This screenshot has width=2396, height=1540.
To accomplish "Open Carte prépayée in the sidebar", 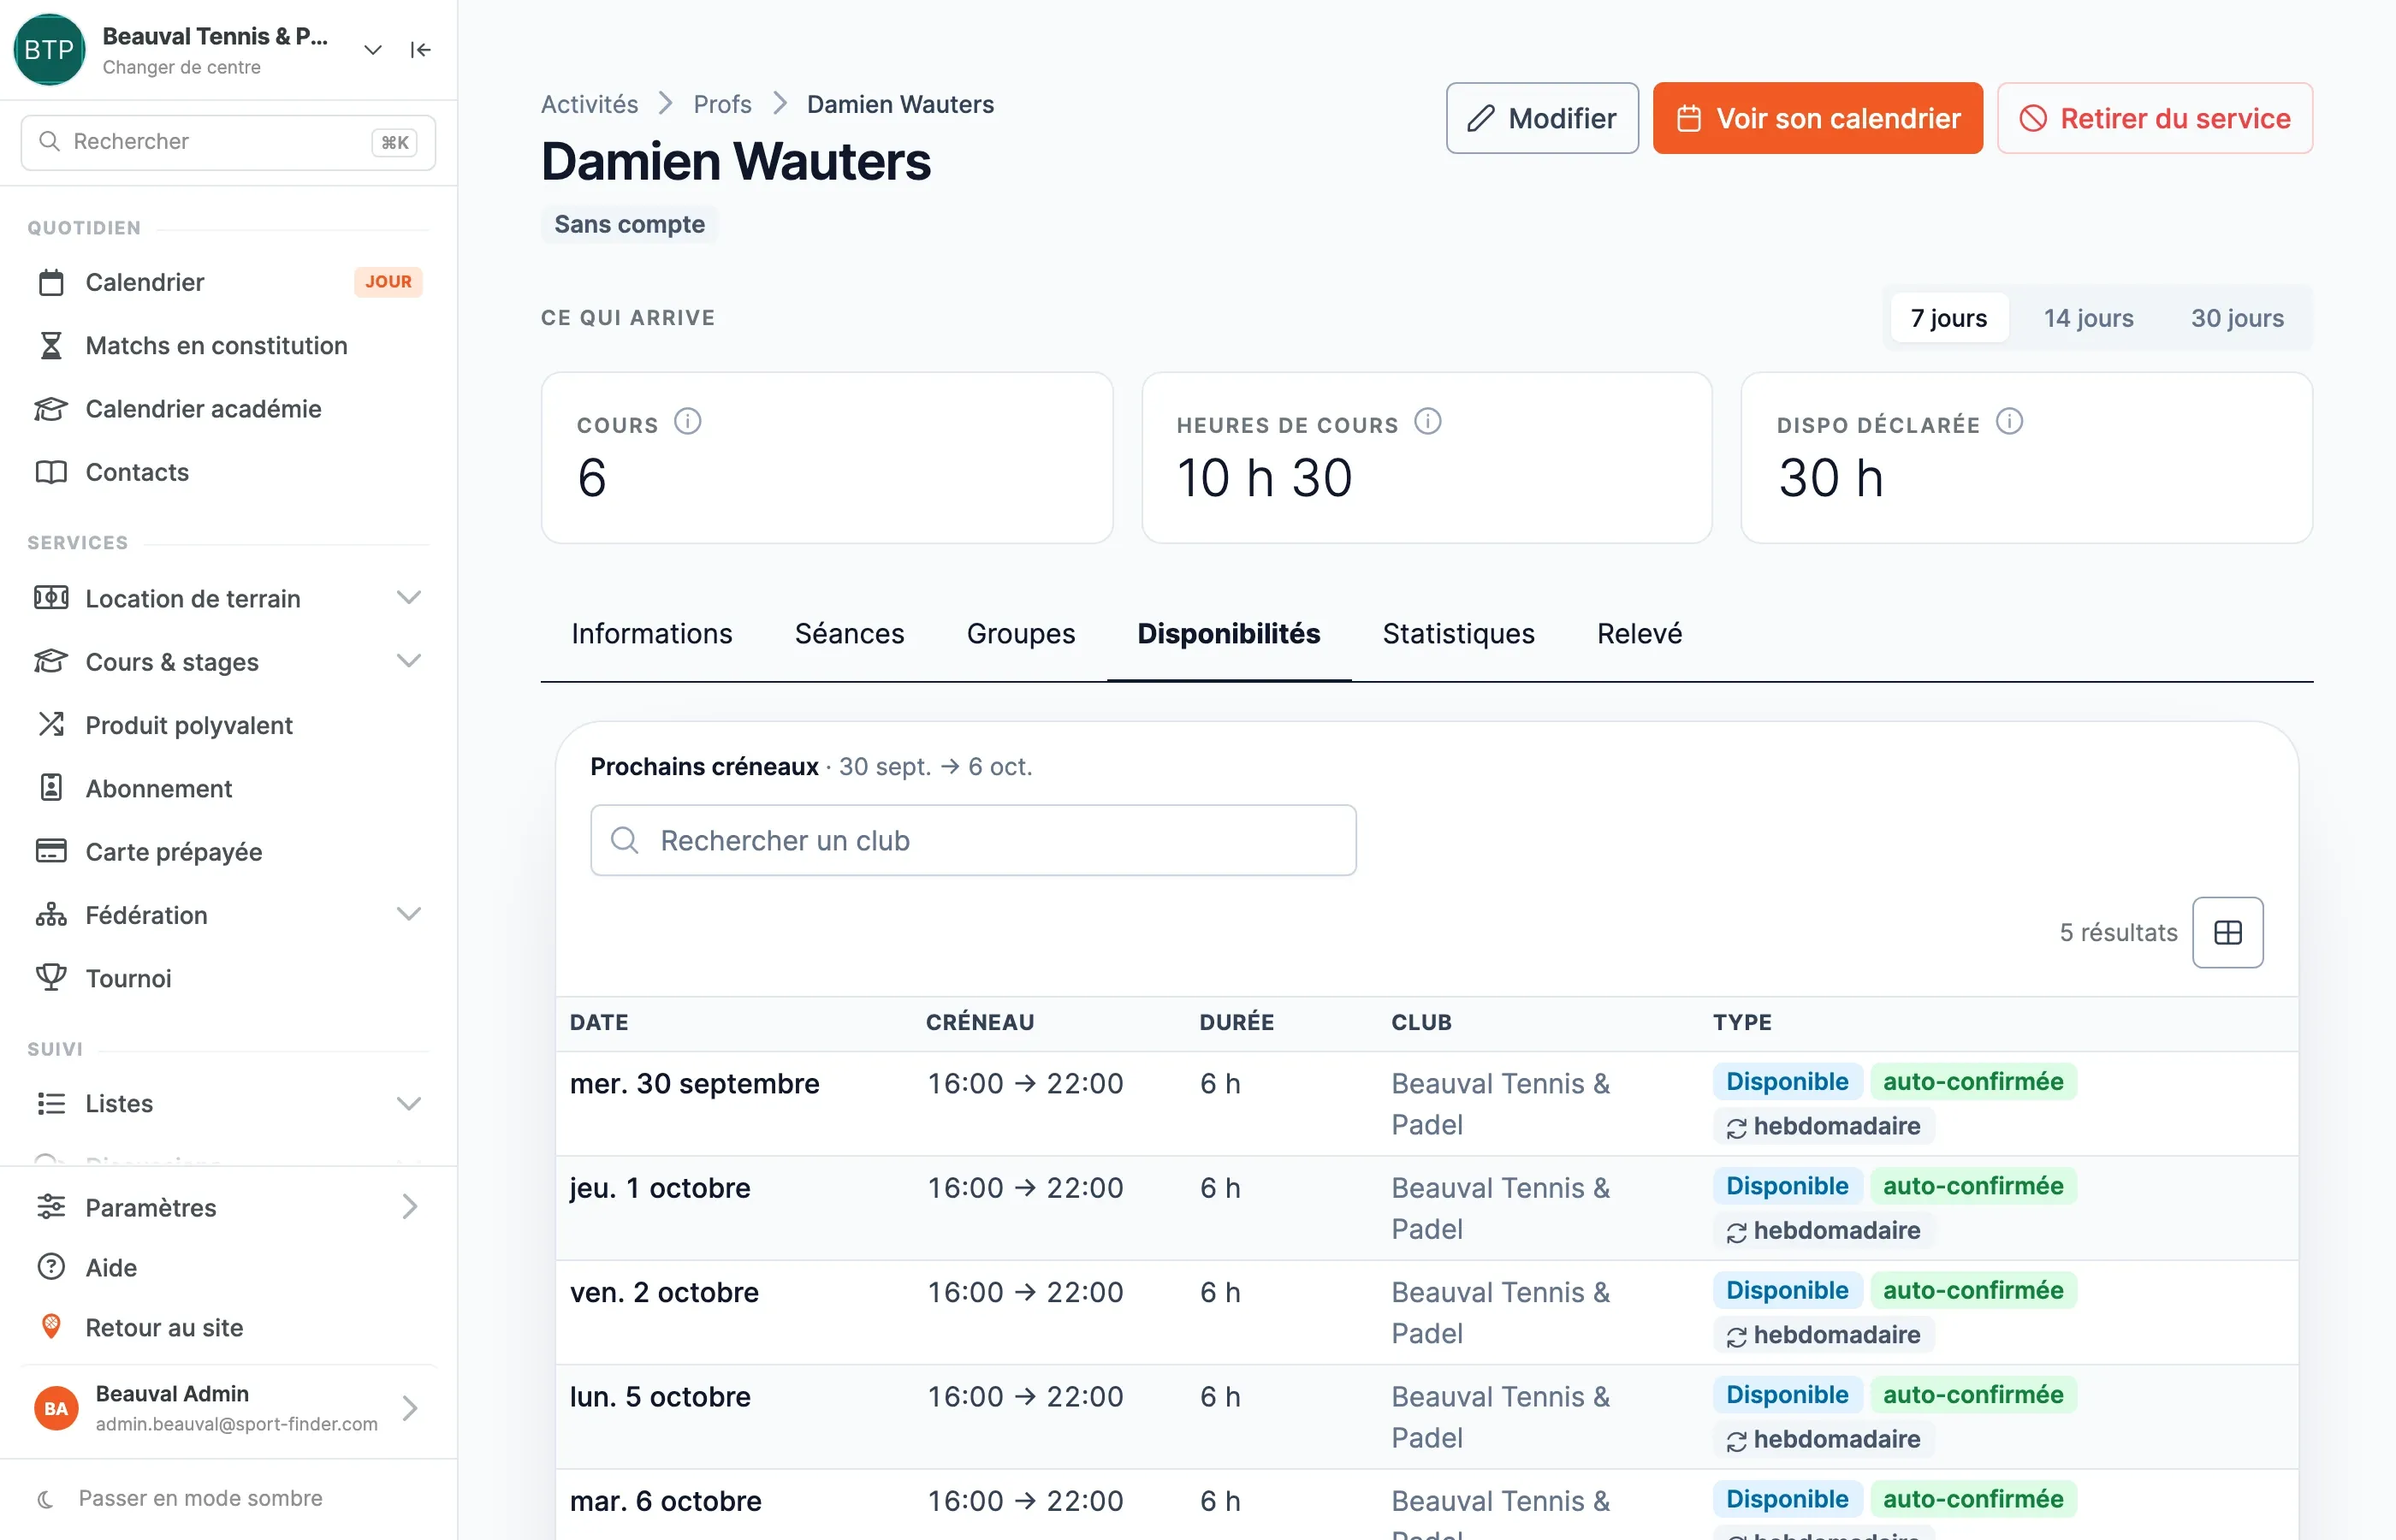I will 228,852.
